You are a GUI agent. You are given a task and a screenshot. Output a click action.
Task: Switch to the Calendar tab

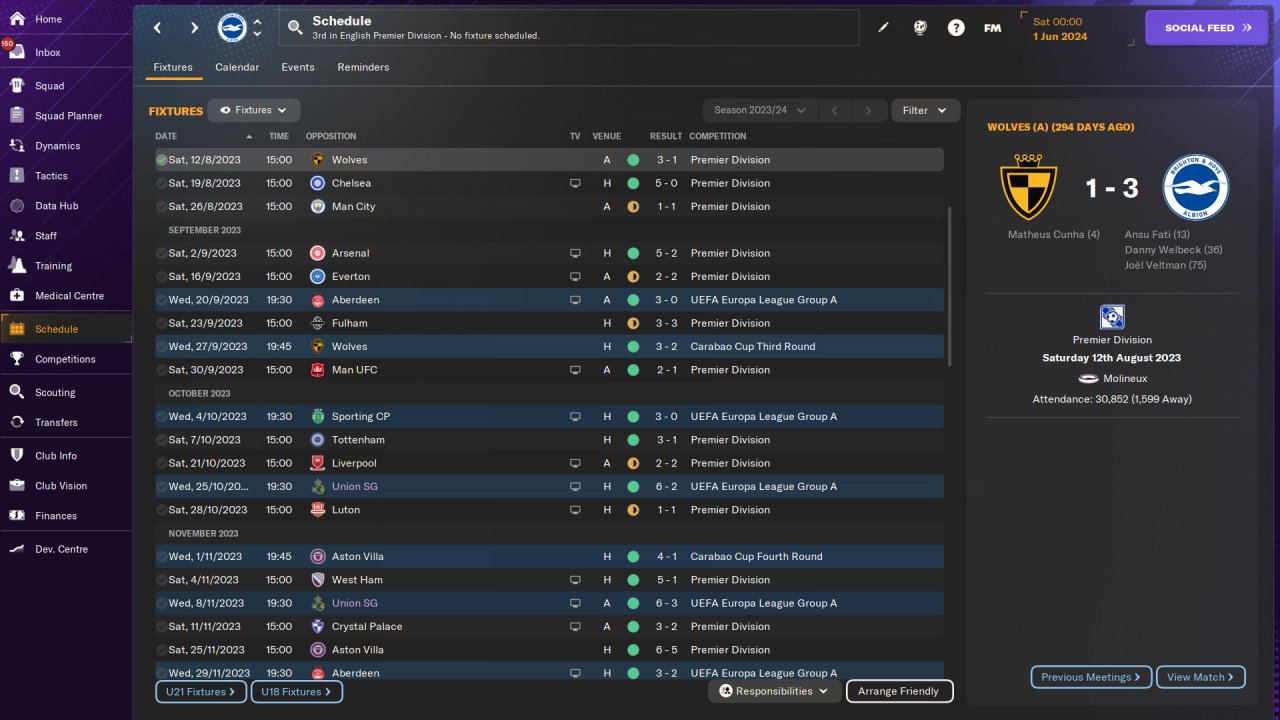pos(237,67)
